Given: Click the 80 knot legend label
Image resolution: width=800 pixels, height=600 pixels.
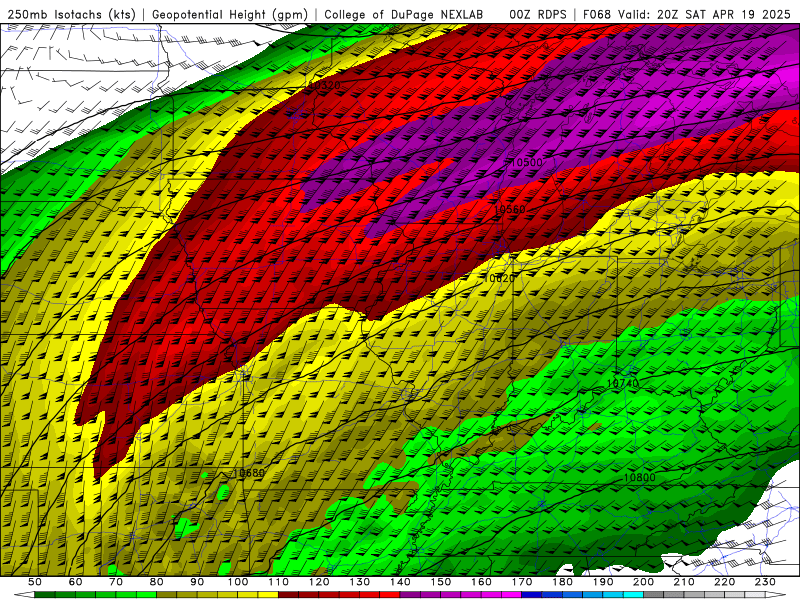Looking at the screenshot, I should click(156, 582).
